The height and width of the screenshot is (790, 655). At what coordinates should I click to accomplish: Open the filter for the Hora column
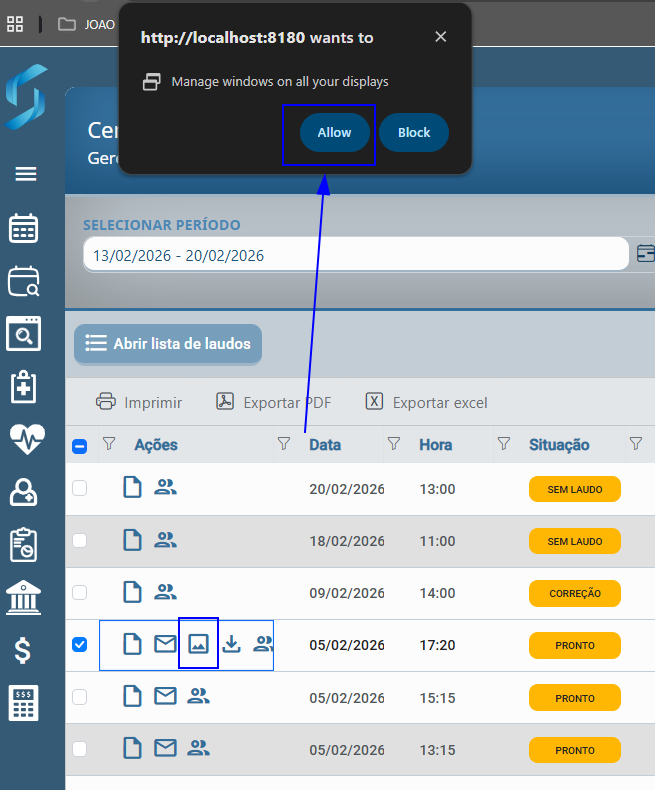[504, 444]
